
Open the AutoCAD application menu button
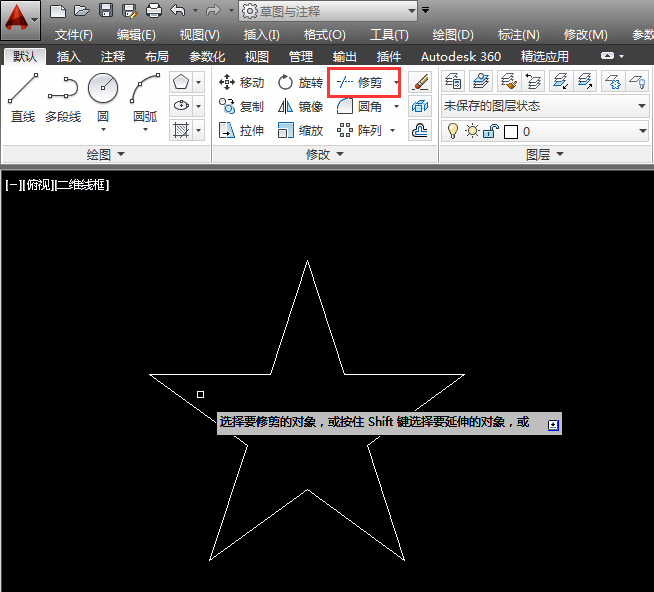coord(20,20)
